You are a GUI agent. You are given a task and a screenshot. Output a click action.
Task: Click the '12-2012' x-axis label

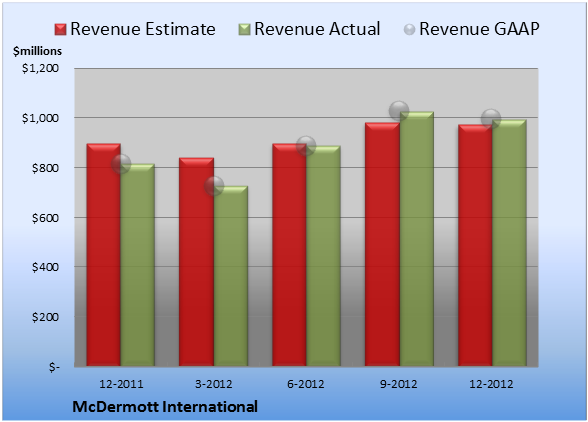pyautogui.click(x=491, y=384)
